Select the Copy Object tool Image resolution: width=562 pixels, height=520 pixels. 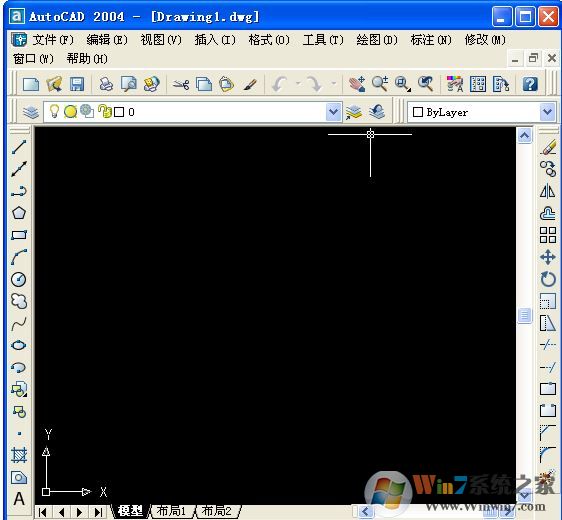pyautogui.click(x=548, y=169)
